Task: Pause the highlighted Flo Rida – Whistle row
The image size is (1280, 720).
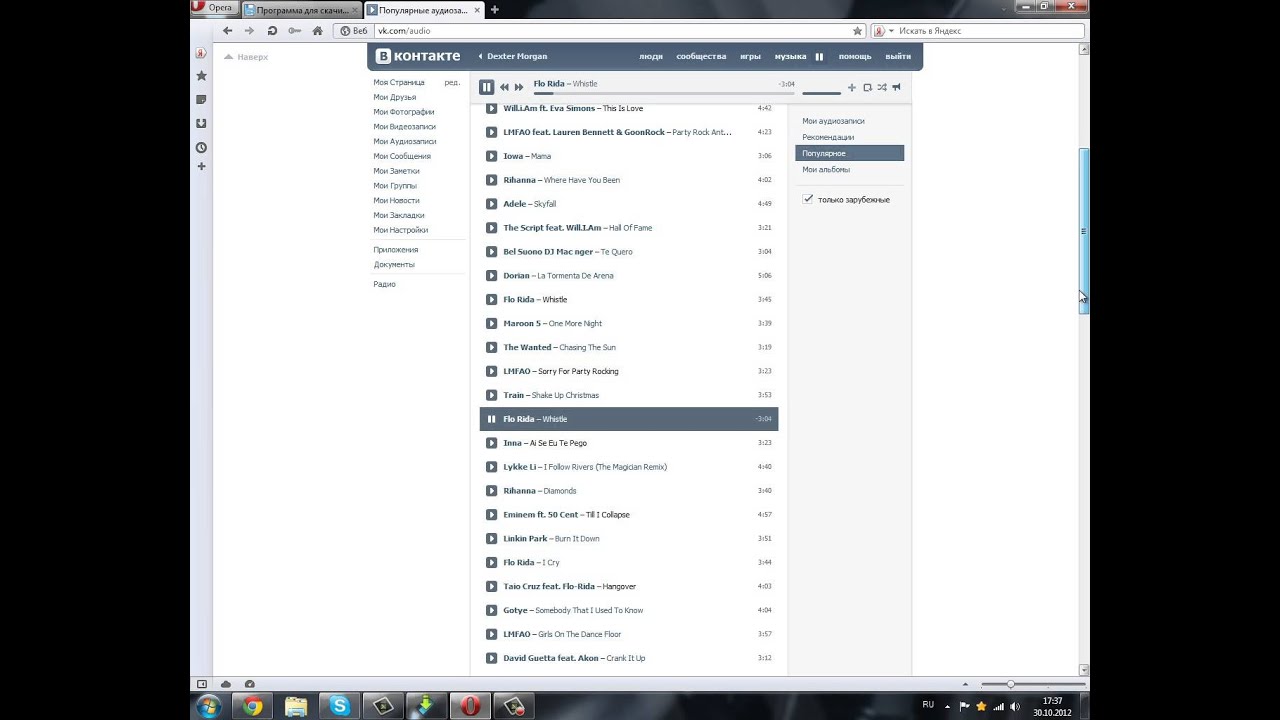Action: click(x=491, y=419)
